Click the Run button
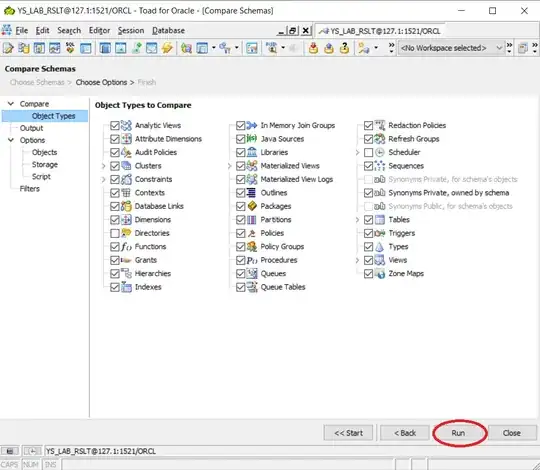Screen dimensions: 540x470 [x=458, y=433]
